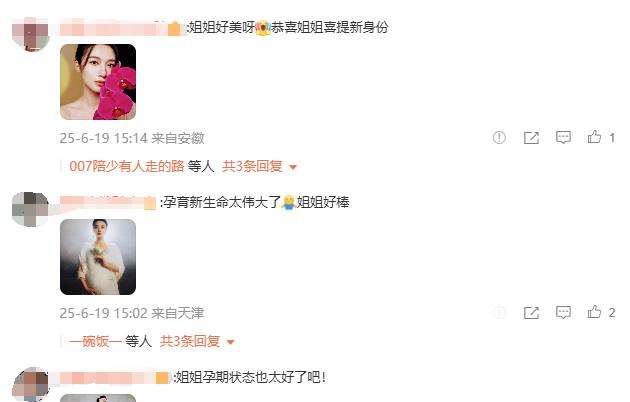Expand 共3条回复 under the Anhui comment
Viewport: 630px width, 402px height.
point(252,166)
